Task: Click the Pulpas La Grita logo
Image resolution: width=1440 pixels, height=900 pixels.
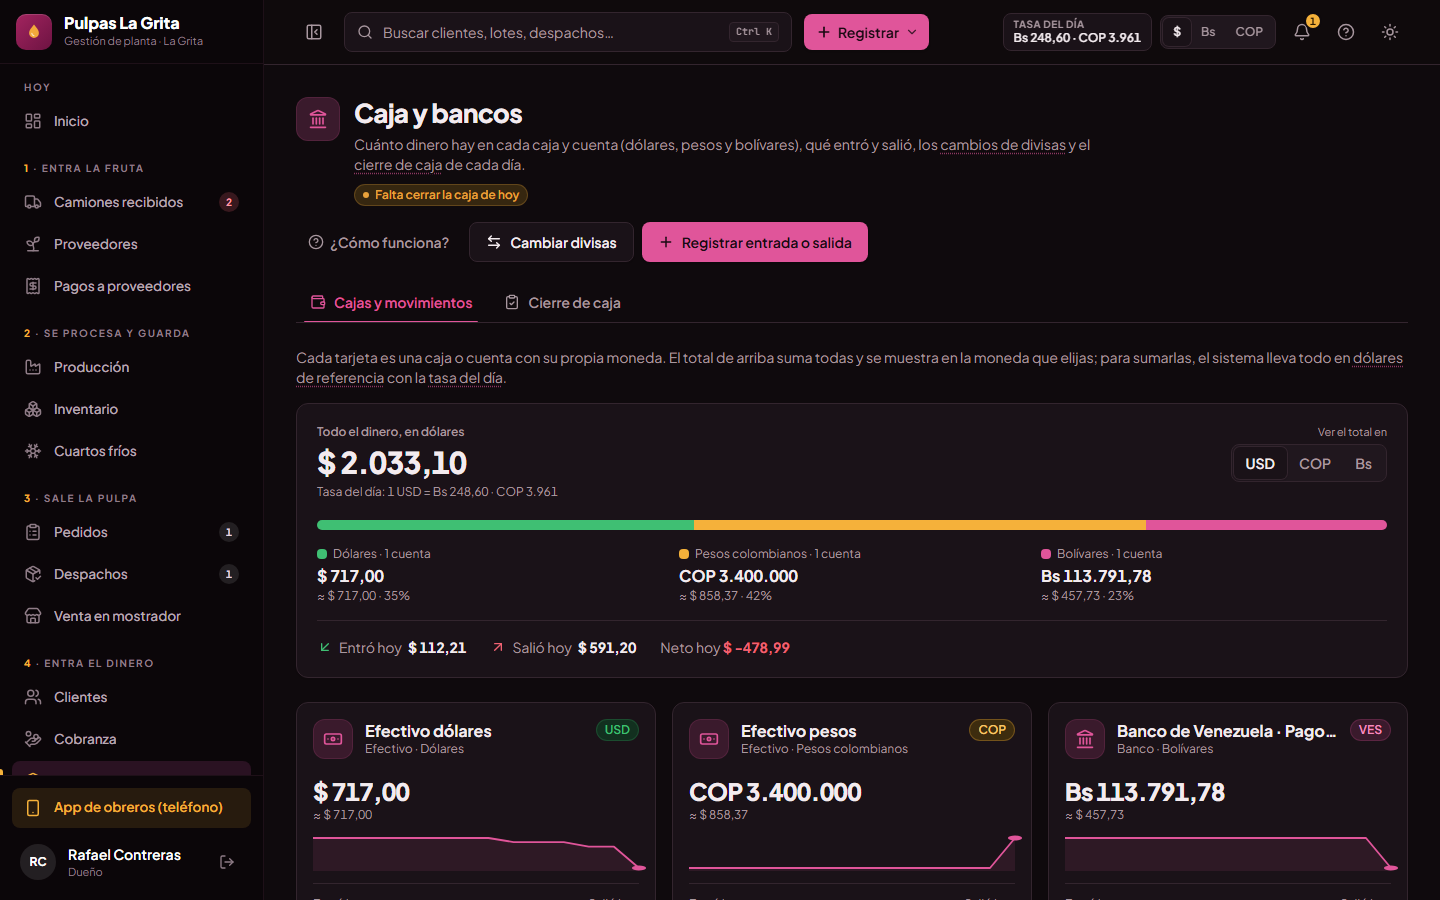Action: click(34, 32)
